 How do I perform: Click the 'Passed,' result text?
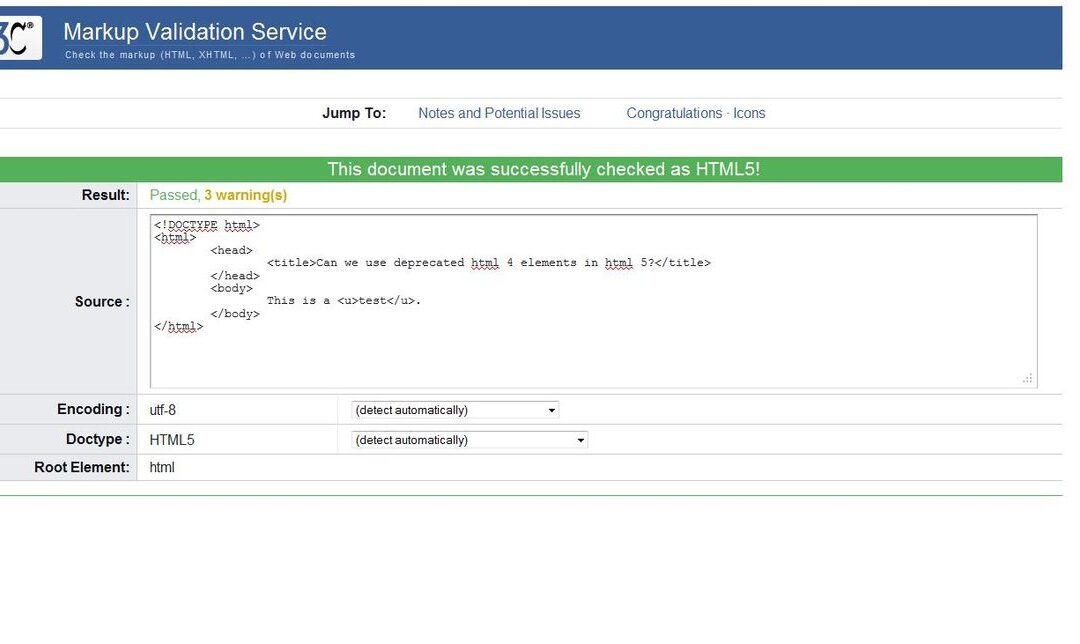tap(175, 195)
